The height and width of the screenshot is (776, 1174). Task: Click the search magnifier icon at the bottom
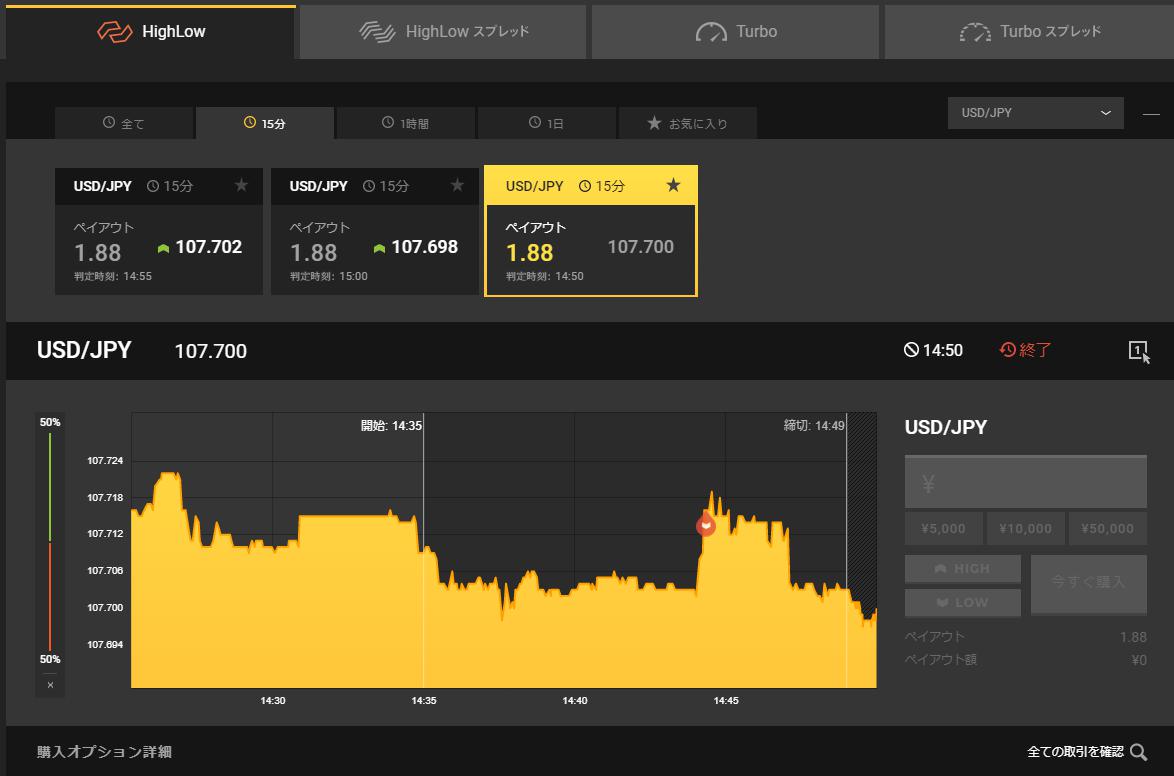click(1139, 752)
